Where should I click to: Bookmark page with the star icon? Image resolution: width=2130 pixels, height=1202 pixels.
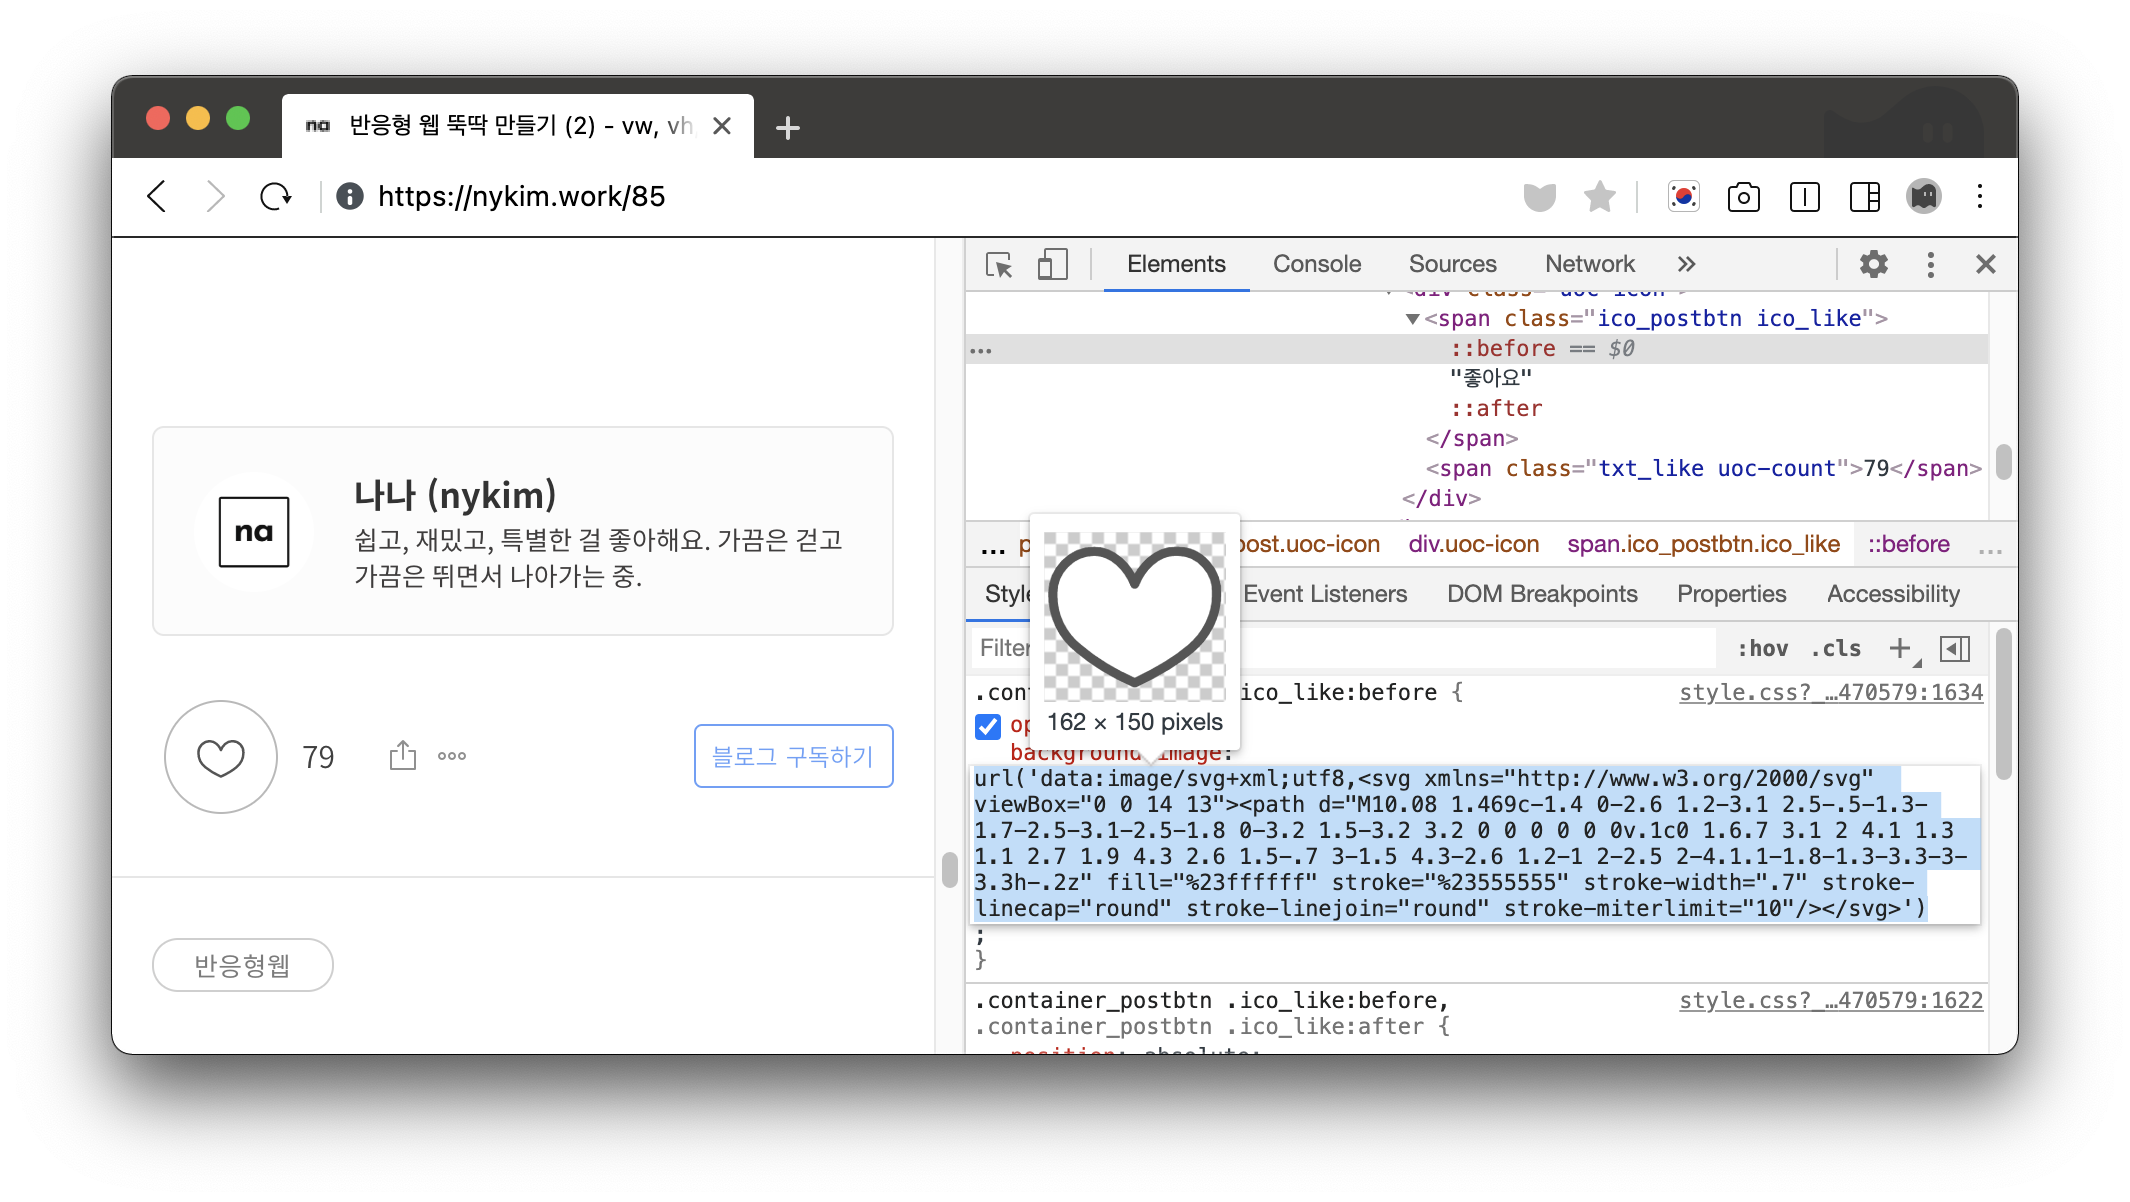pyautogui.click(x=1600, y=197)
